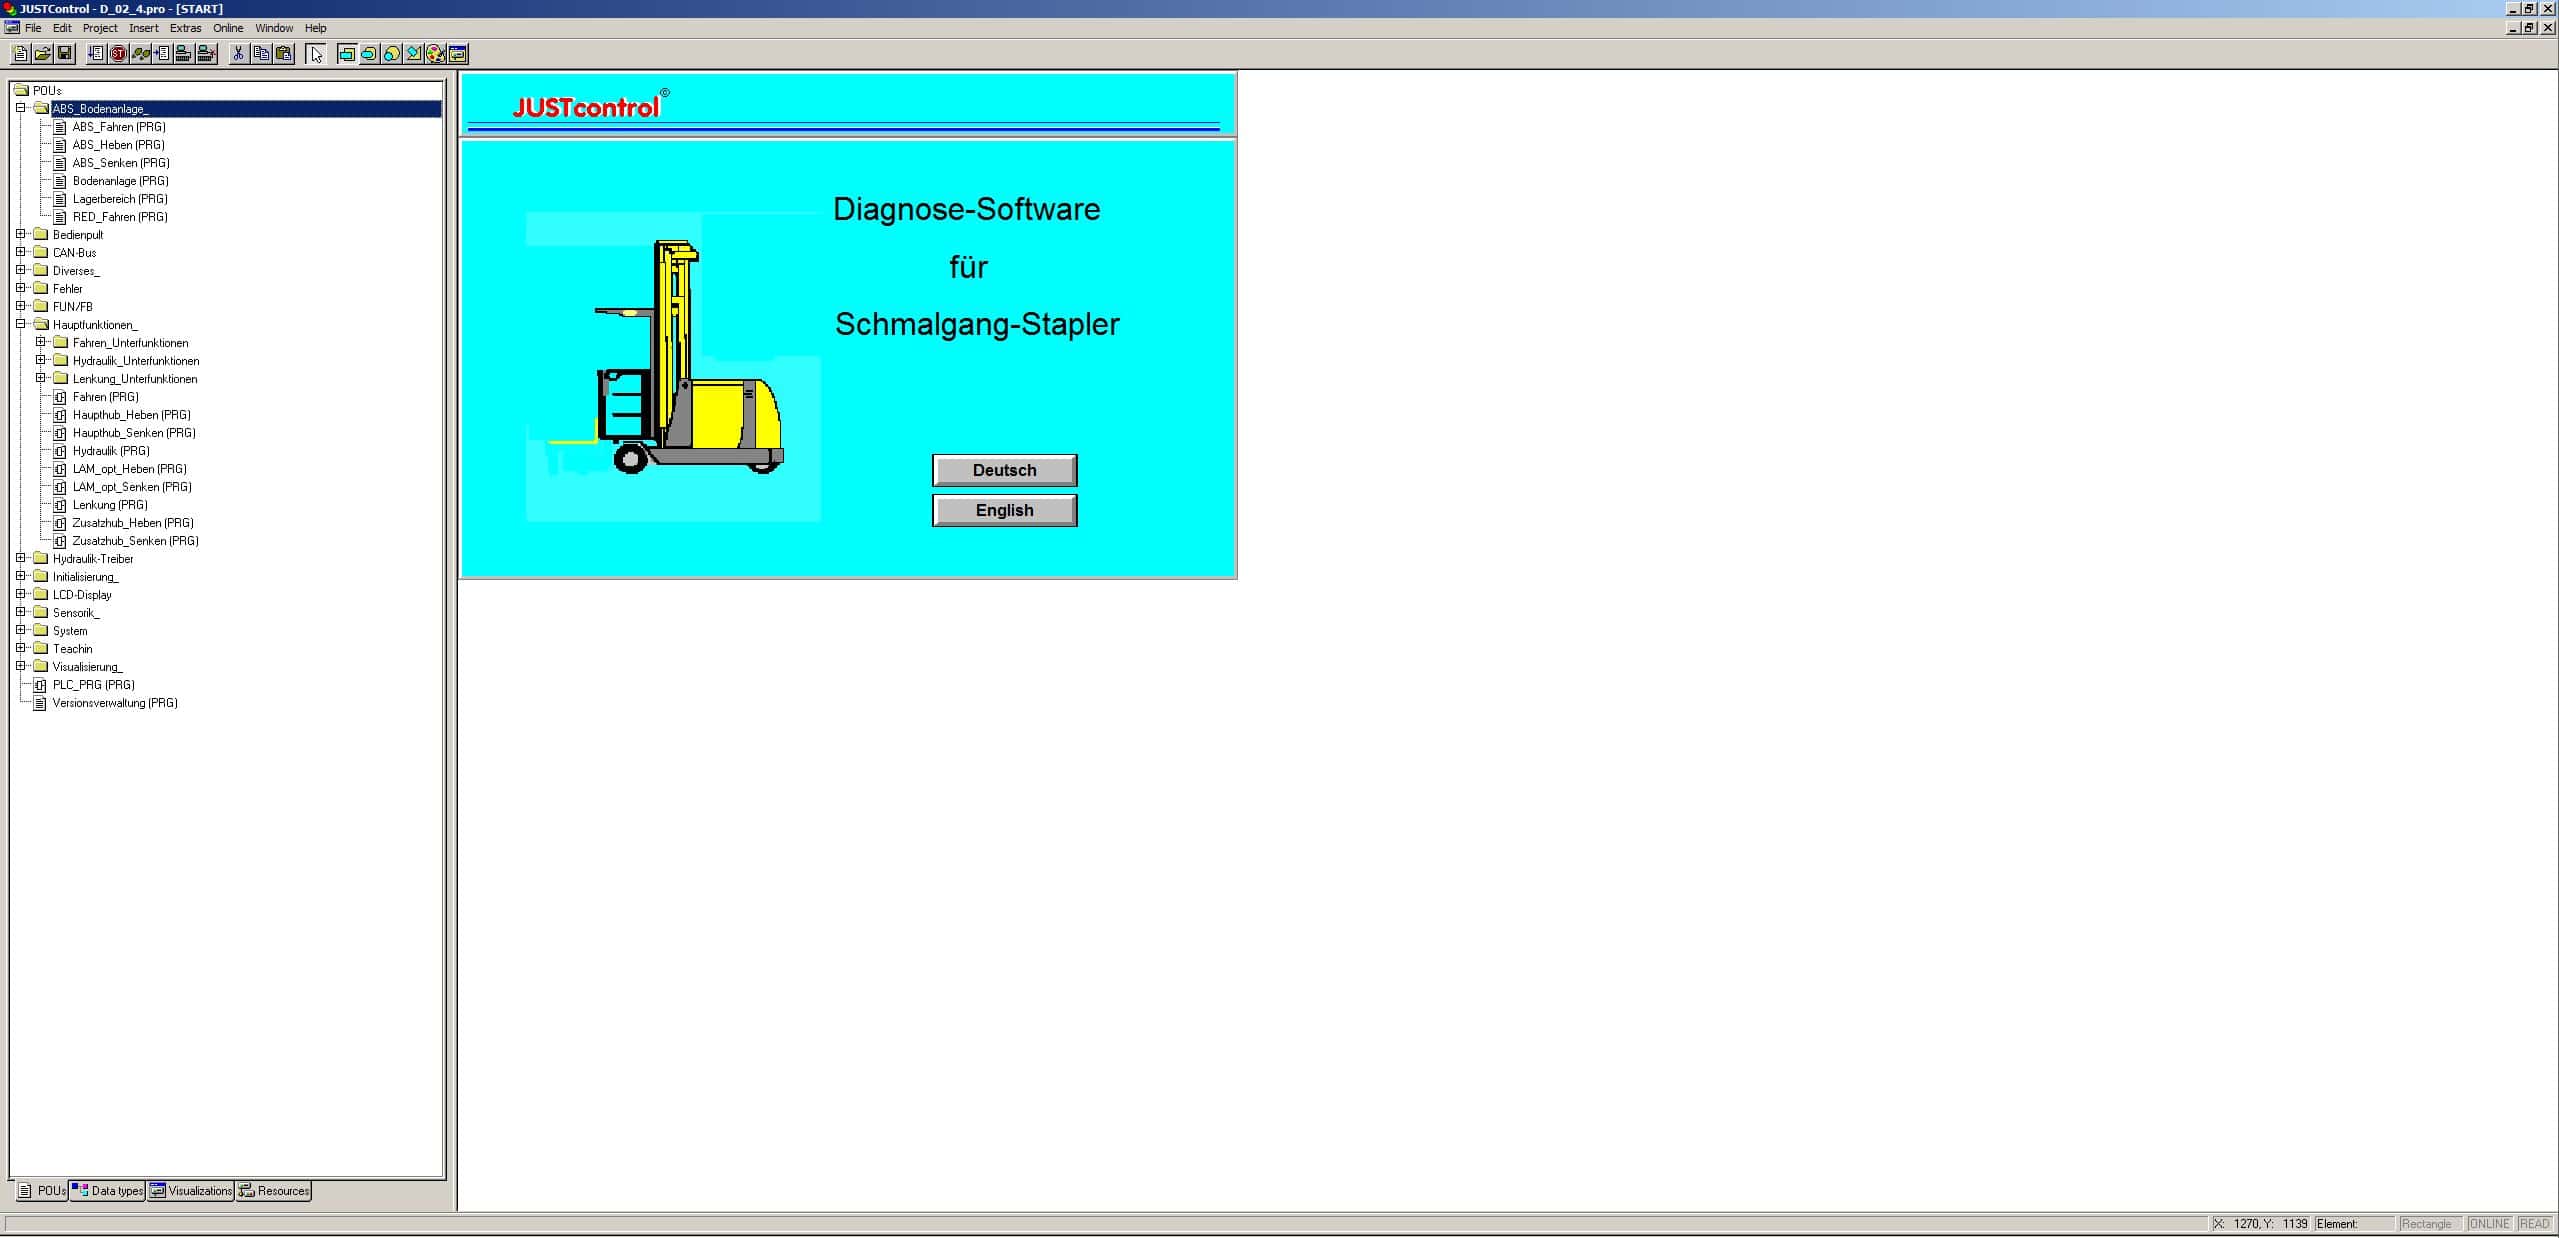The width and height of the screenshot is (2559, 1238).
Task: Click the Deutsch language button
Action: pyautogui.click(x=1004, y=470)
